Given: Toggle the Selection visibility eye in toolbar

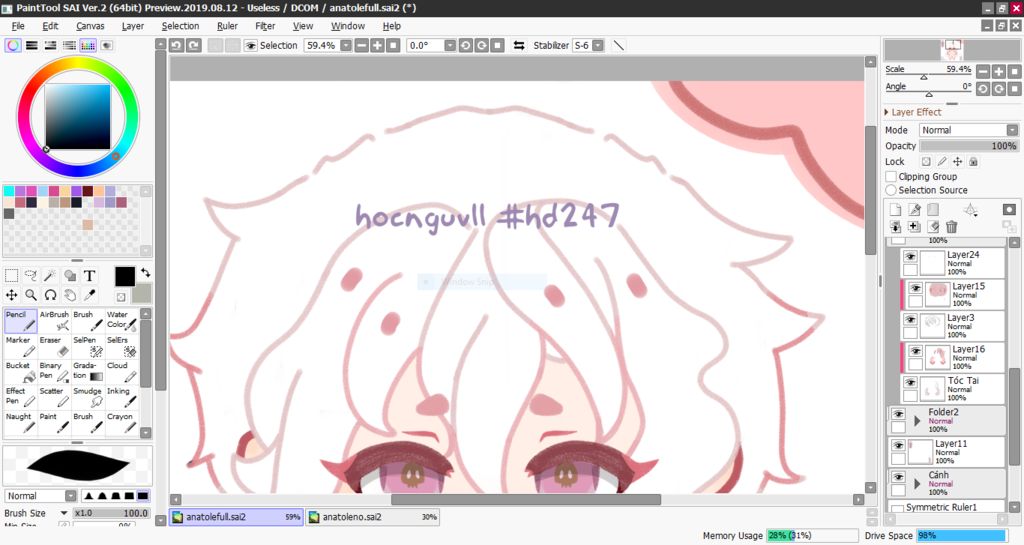Looking at the screenshot, I should pos(250,46).
